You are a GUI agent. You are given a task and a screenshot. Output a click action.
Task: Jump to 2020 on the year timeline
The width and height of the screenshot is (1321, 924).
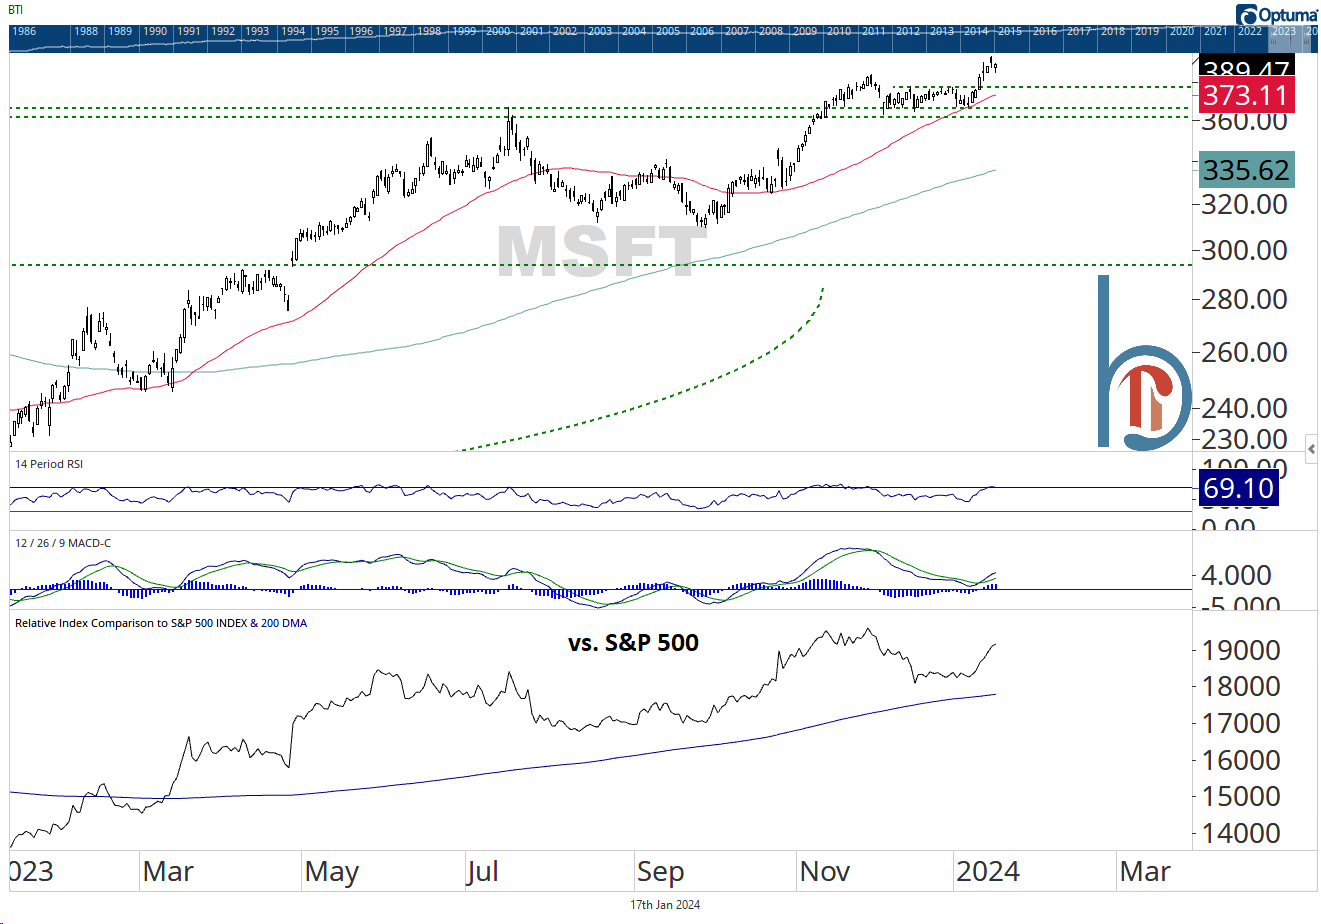coord(1182,31)
